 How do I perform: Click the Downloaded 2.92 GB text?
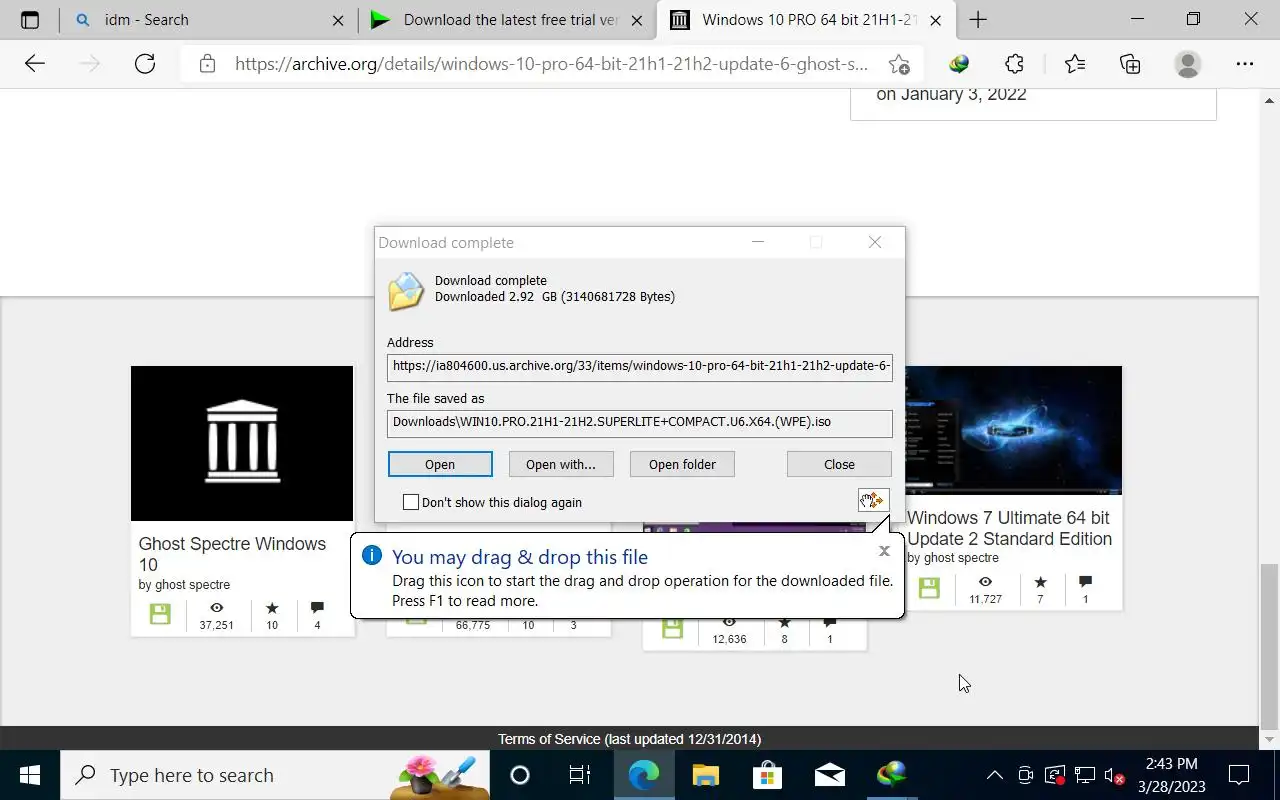555,297
